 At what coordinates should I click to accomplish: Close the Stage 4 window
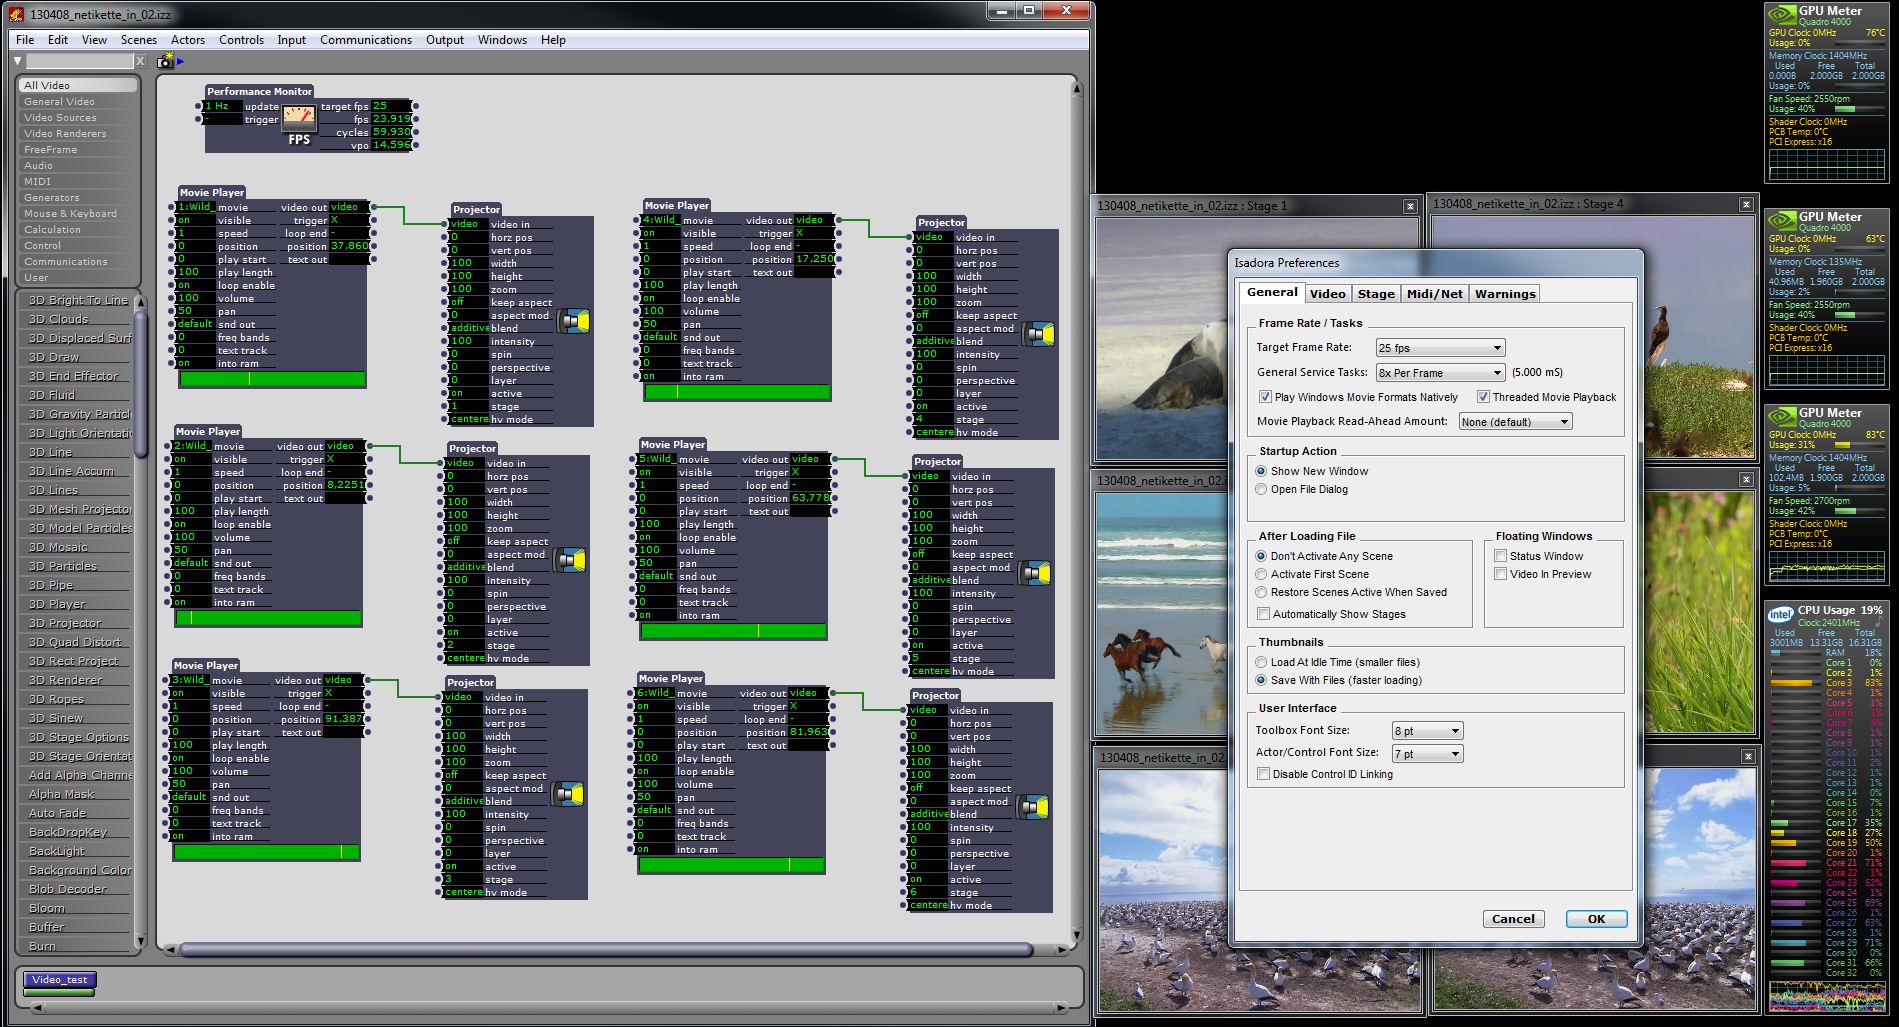pyautogui.click(x=1746, y=204)
